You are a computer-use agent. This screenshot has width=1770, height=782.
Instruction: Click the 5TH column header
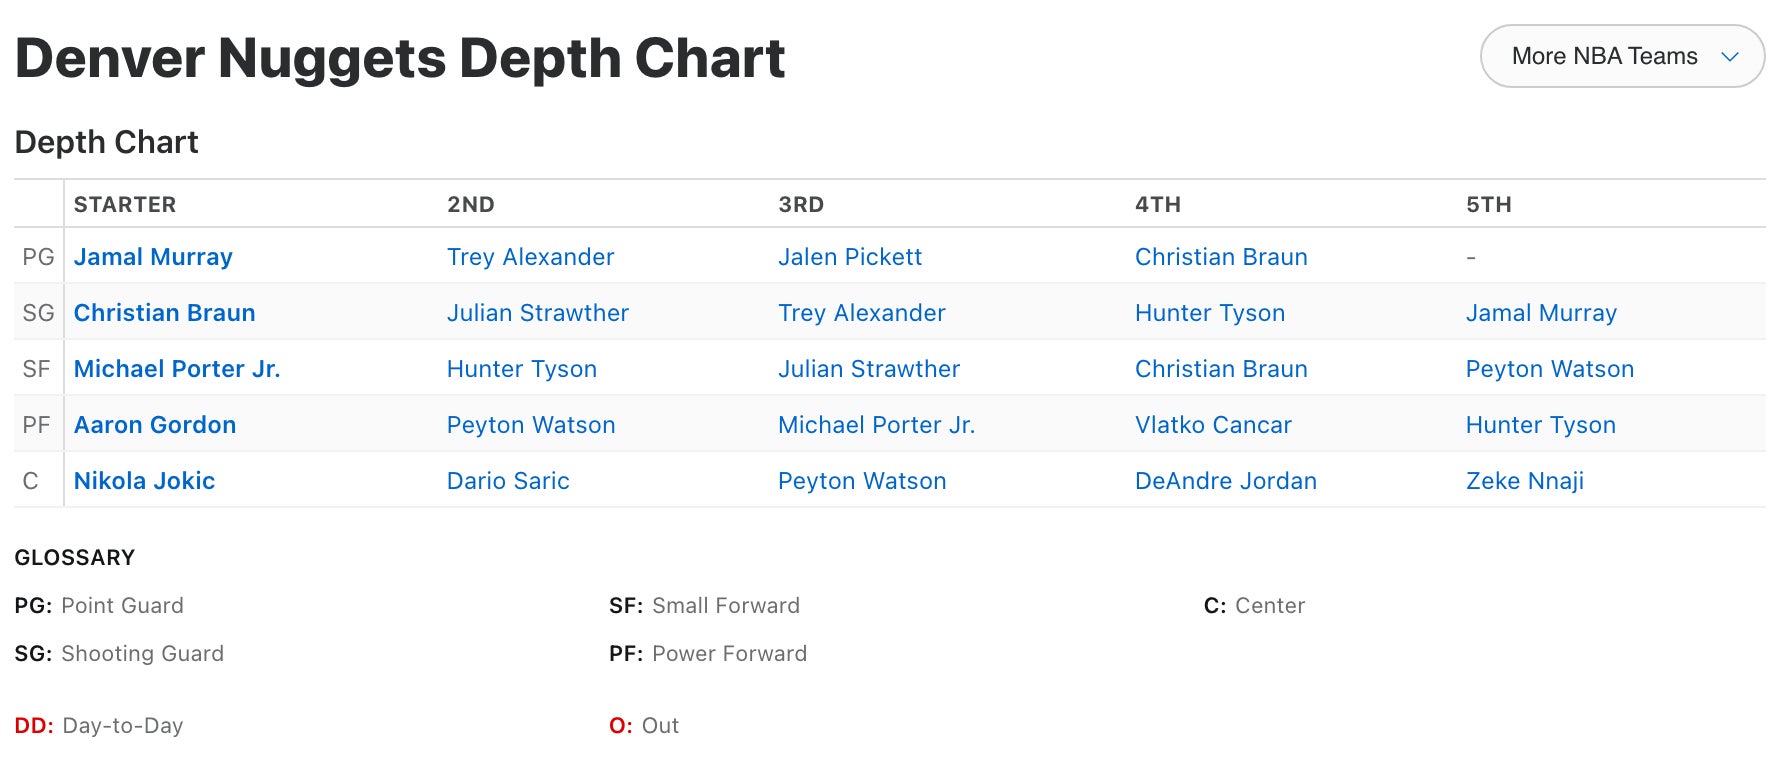[x=1488, y=205]
